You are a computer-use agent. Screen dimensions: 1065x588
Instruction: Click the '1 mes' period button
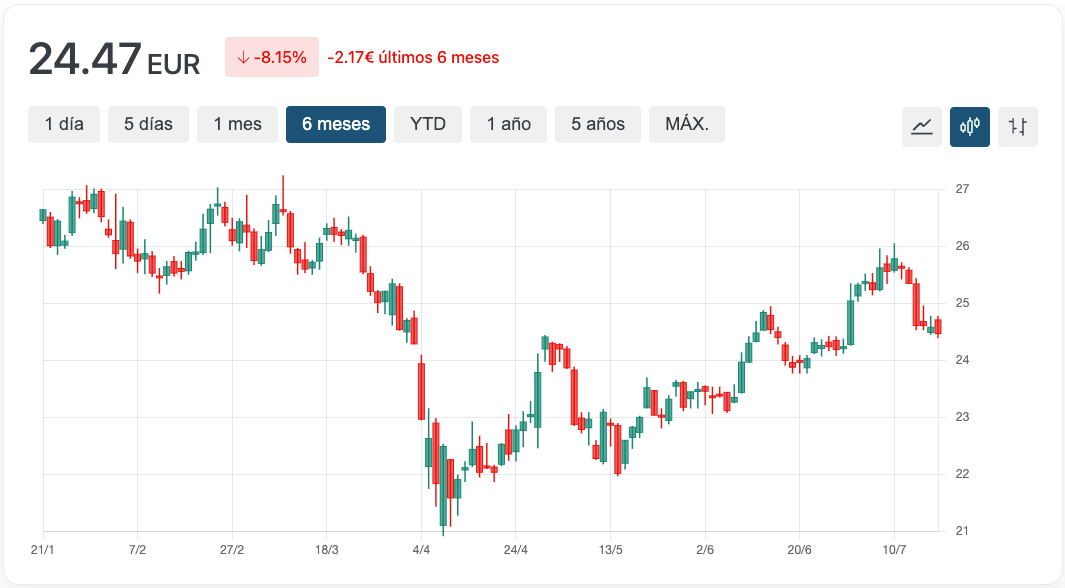[237, 124]
